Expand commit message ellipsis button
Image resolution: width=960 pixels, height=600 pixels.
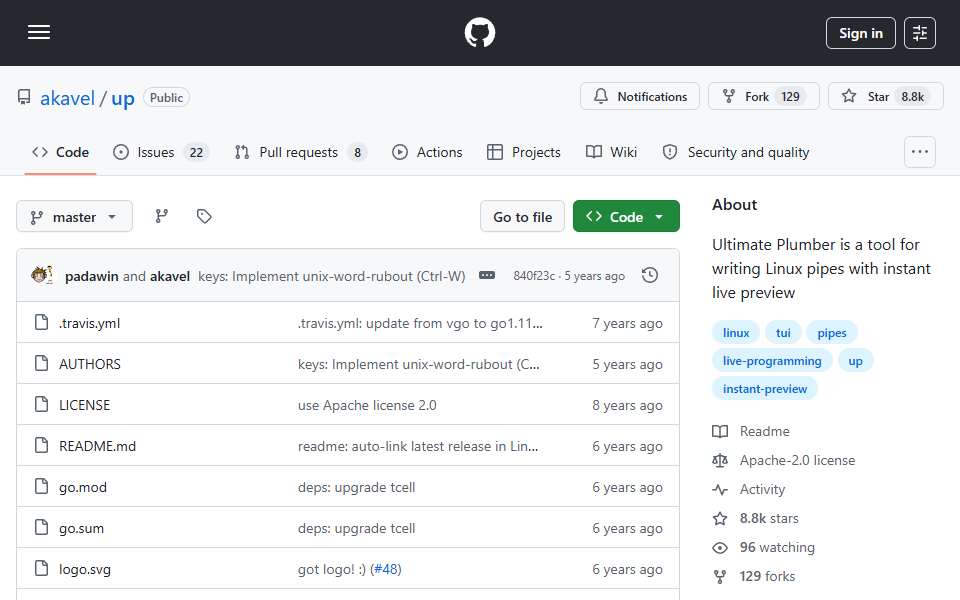(487, 276)
